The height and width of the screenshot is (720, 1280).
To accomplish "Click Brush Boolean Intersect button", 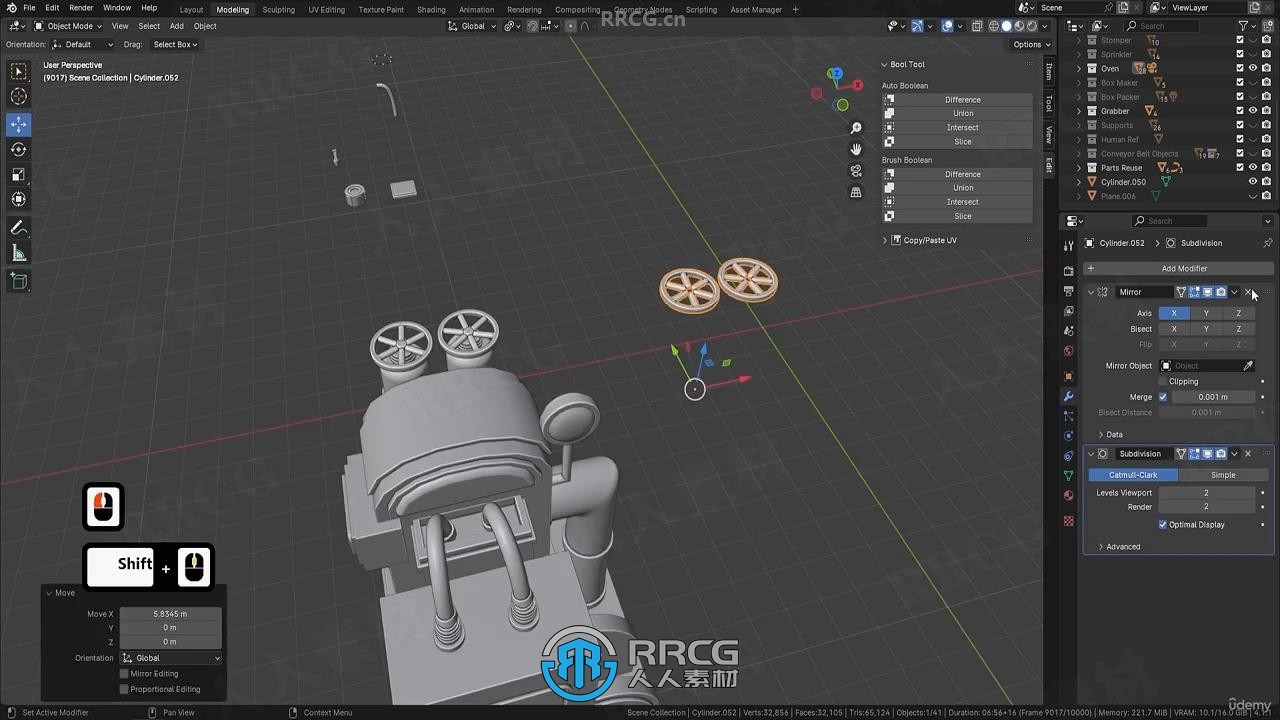I will pyautogui.click(x=958, y=202).
